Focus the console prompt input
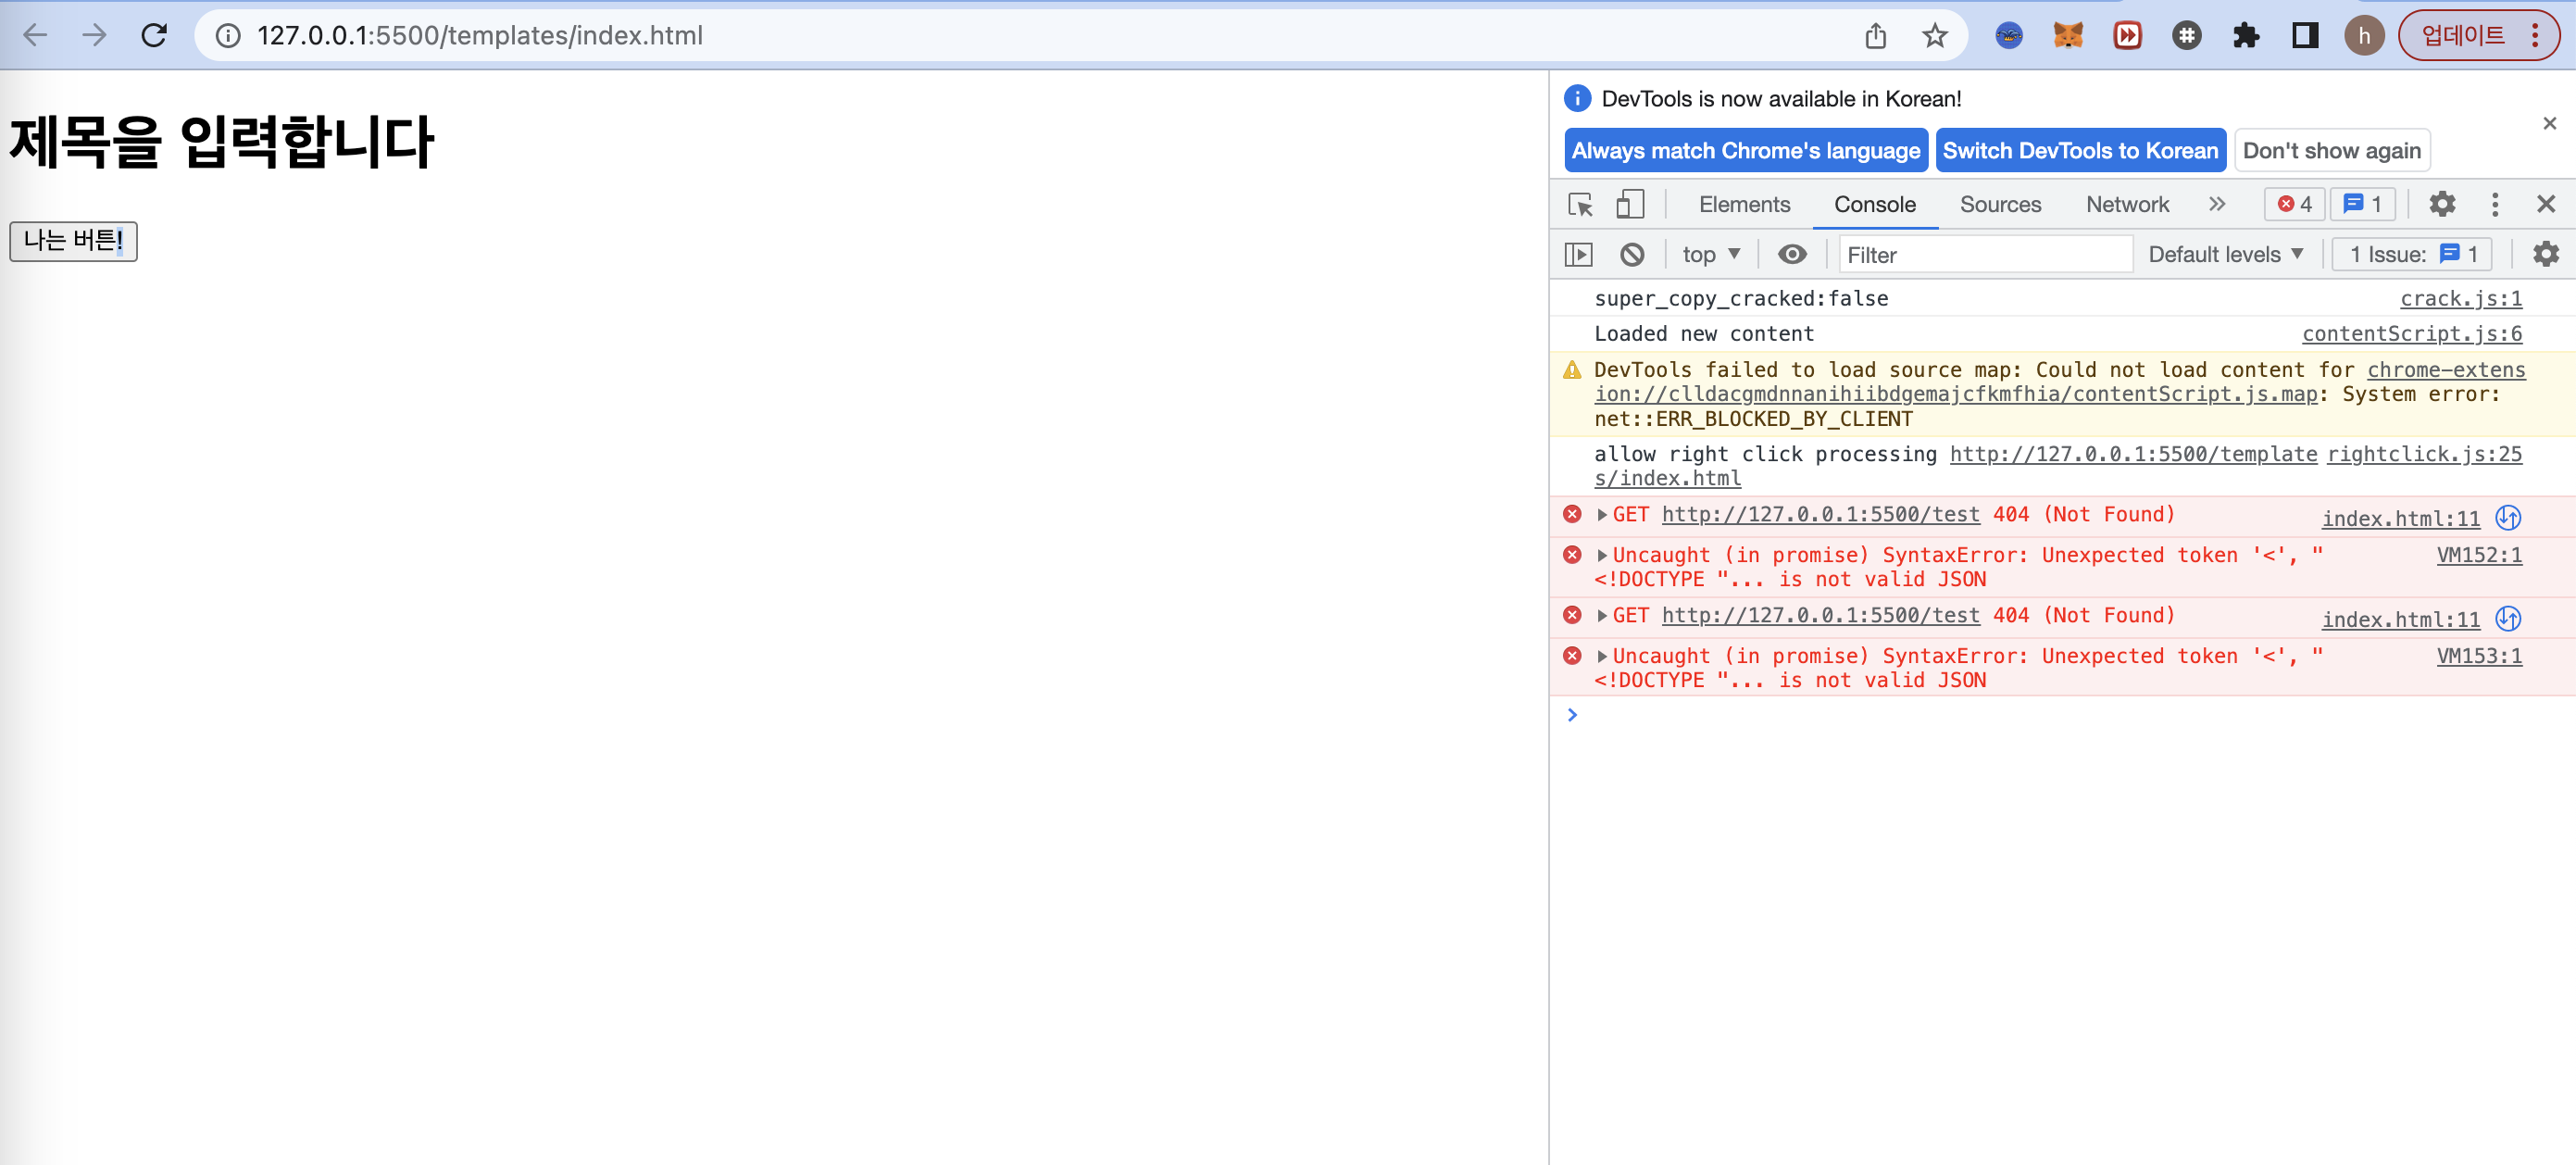The image size is (2576, 1165). coord(2070,716)
